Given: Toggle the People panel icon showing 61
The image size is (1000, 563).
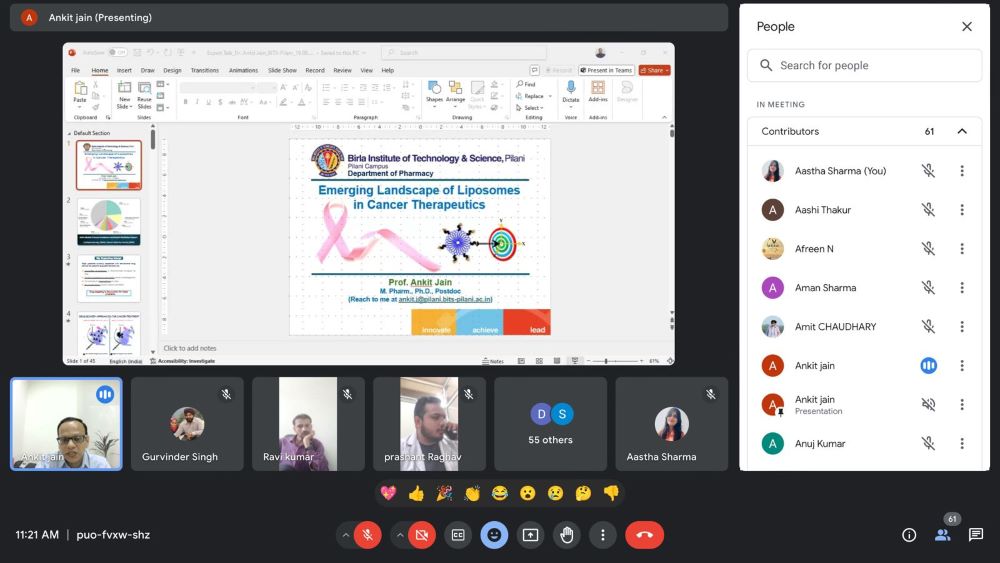Looking at the screenshot, I should coord(943,535).
